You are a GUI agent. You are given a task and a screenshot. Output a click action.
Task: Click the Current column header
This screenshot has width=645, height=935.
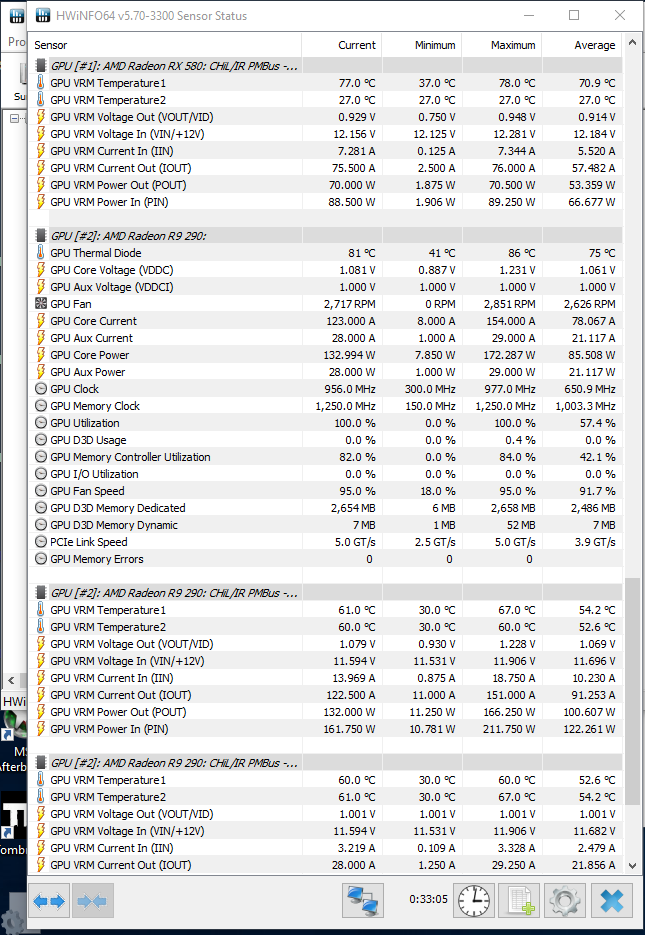point(357,45)
